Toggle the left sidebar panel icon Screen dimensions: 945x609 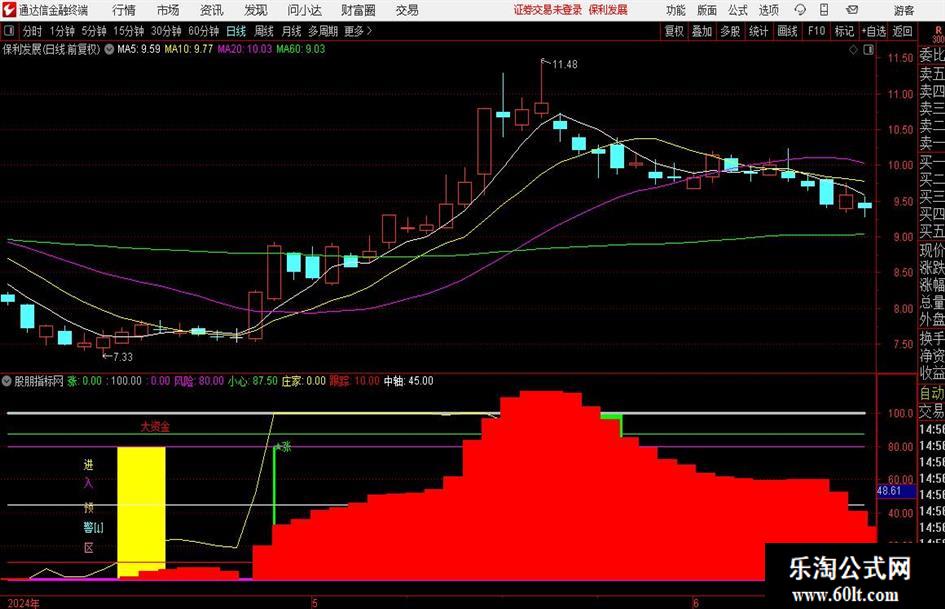(x=8, y=31)
